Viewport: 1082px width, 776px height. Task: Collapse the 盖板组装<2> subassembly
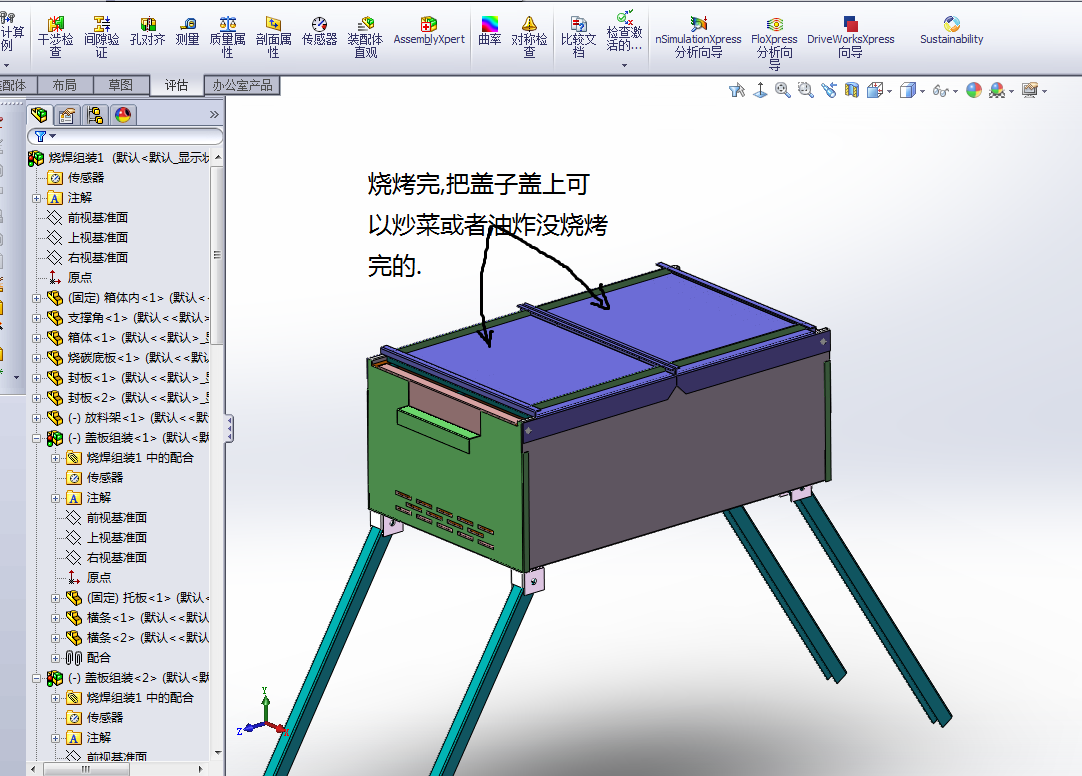[37, 678]
